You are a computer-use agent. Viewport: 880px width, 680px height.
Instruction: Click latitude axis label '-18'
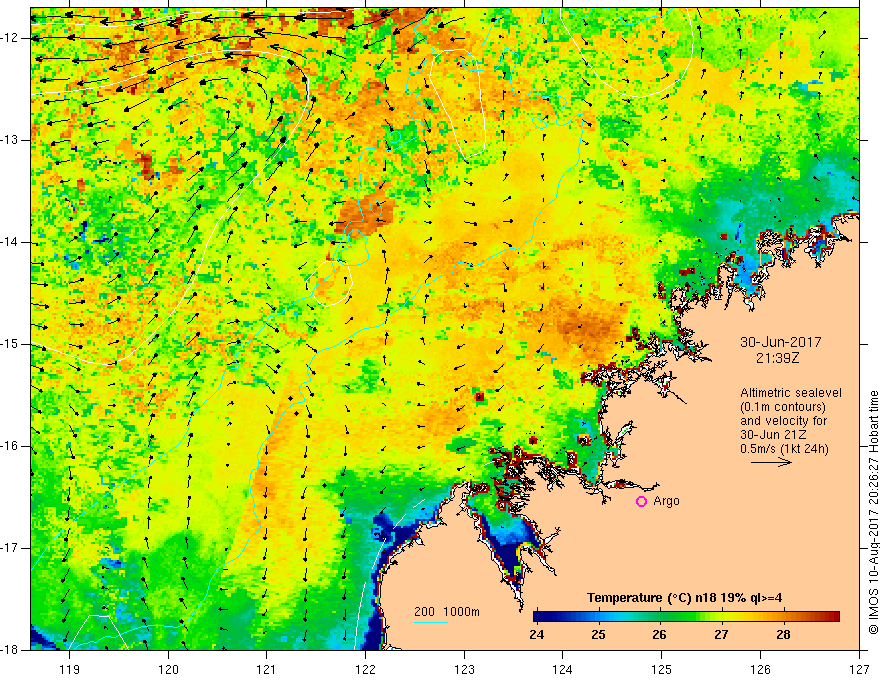tap(11, 650)
